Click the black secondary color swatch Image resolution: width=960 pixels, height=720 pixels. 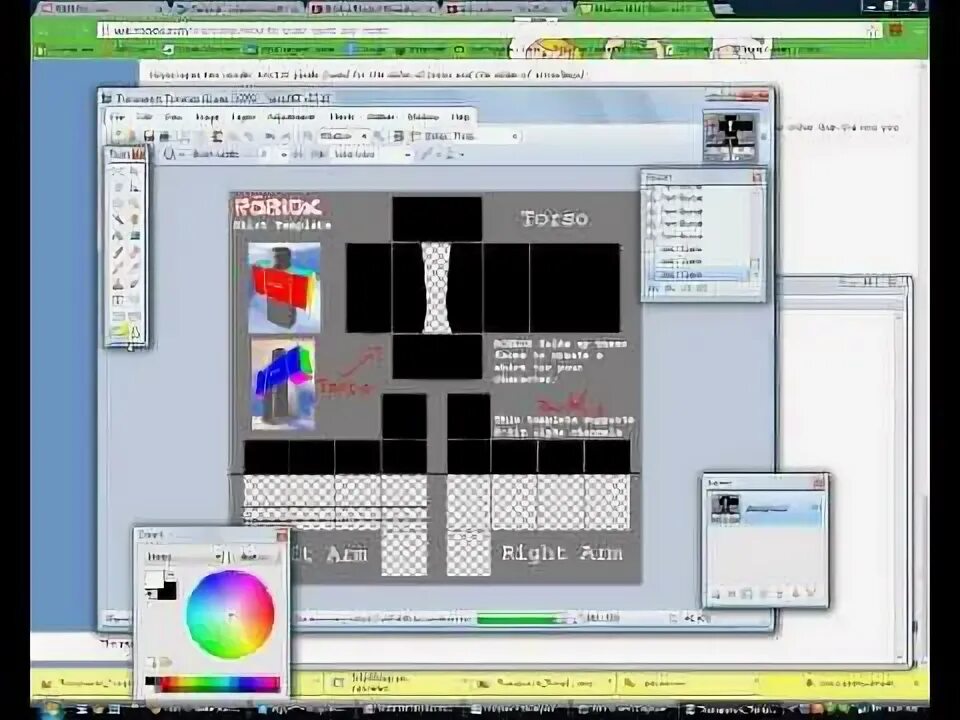pos(167,591)
